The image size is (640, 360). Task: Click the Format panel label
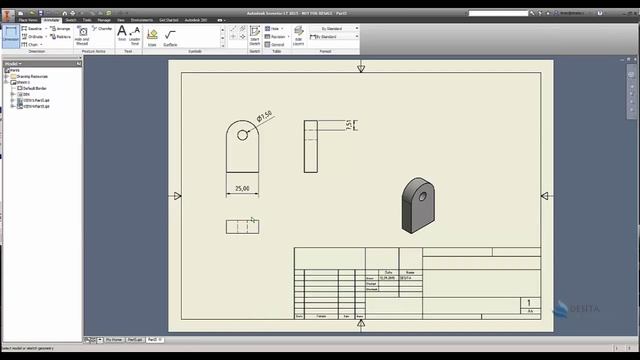coord(325,51)
